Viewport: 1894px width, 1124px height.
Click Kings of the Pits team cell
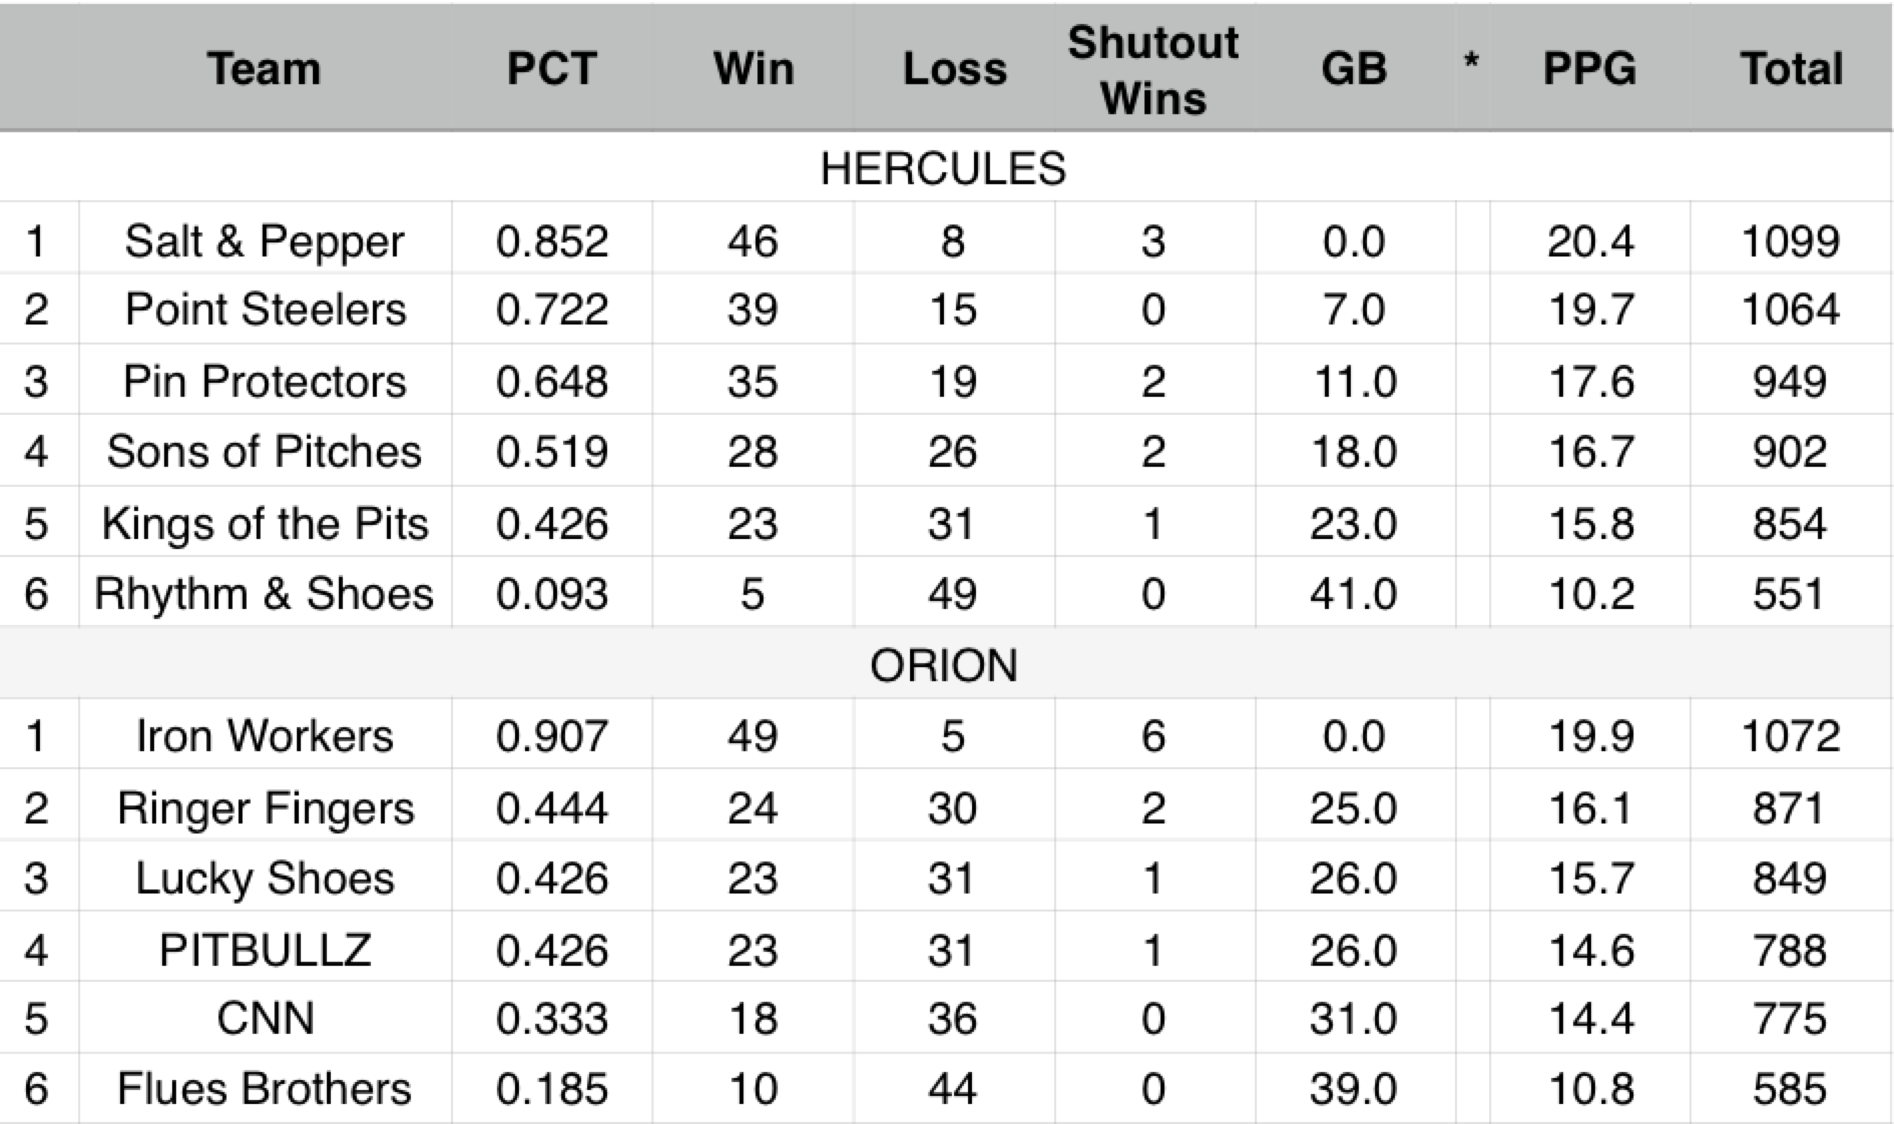click(265, 523)
